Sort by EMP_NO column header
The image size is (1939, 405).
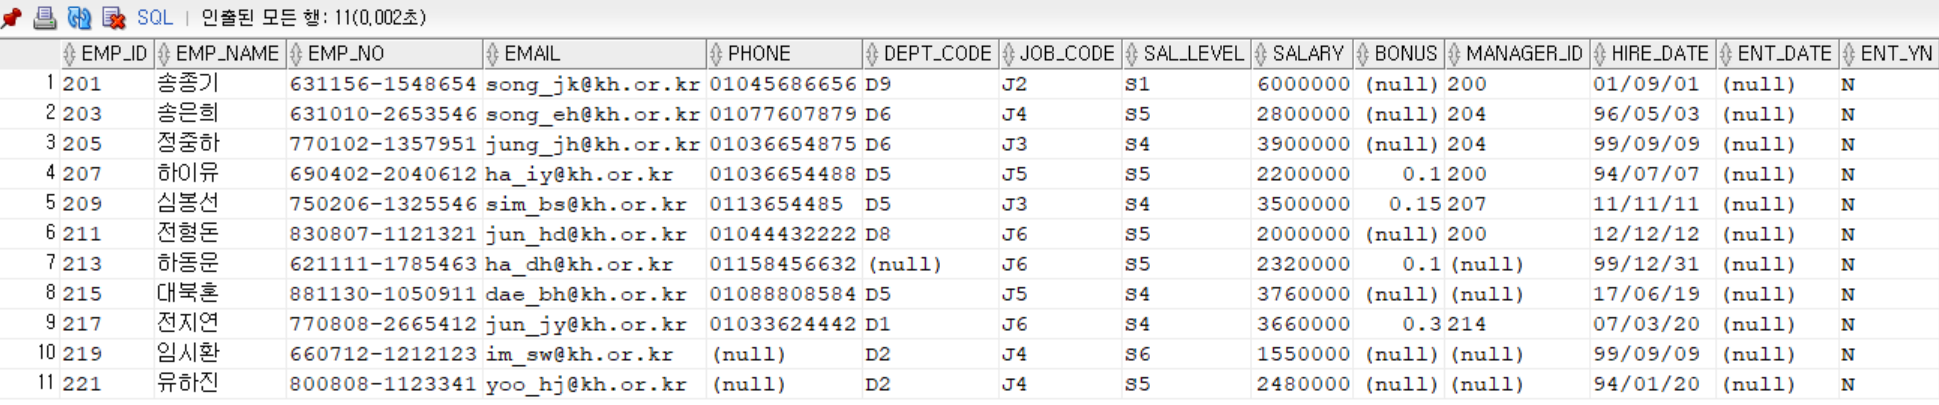384,54
